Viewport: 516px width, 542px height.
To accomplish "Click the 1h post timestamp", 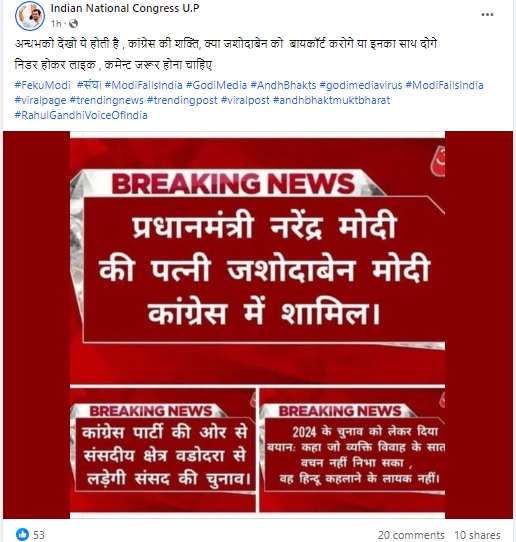I will point(56,24).
